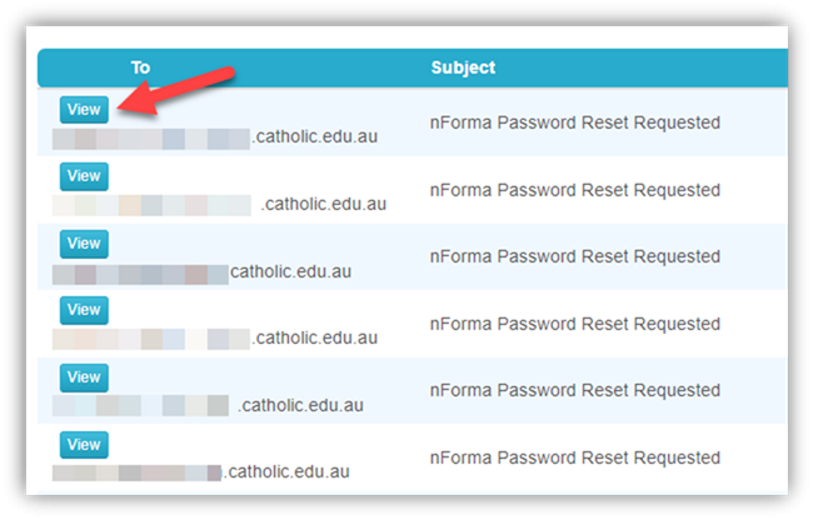Select the last row's Password Reset subject
This screenshot has height=520, width=813.
point(575,458)
